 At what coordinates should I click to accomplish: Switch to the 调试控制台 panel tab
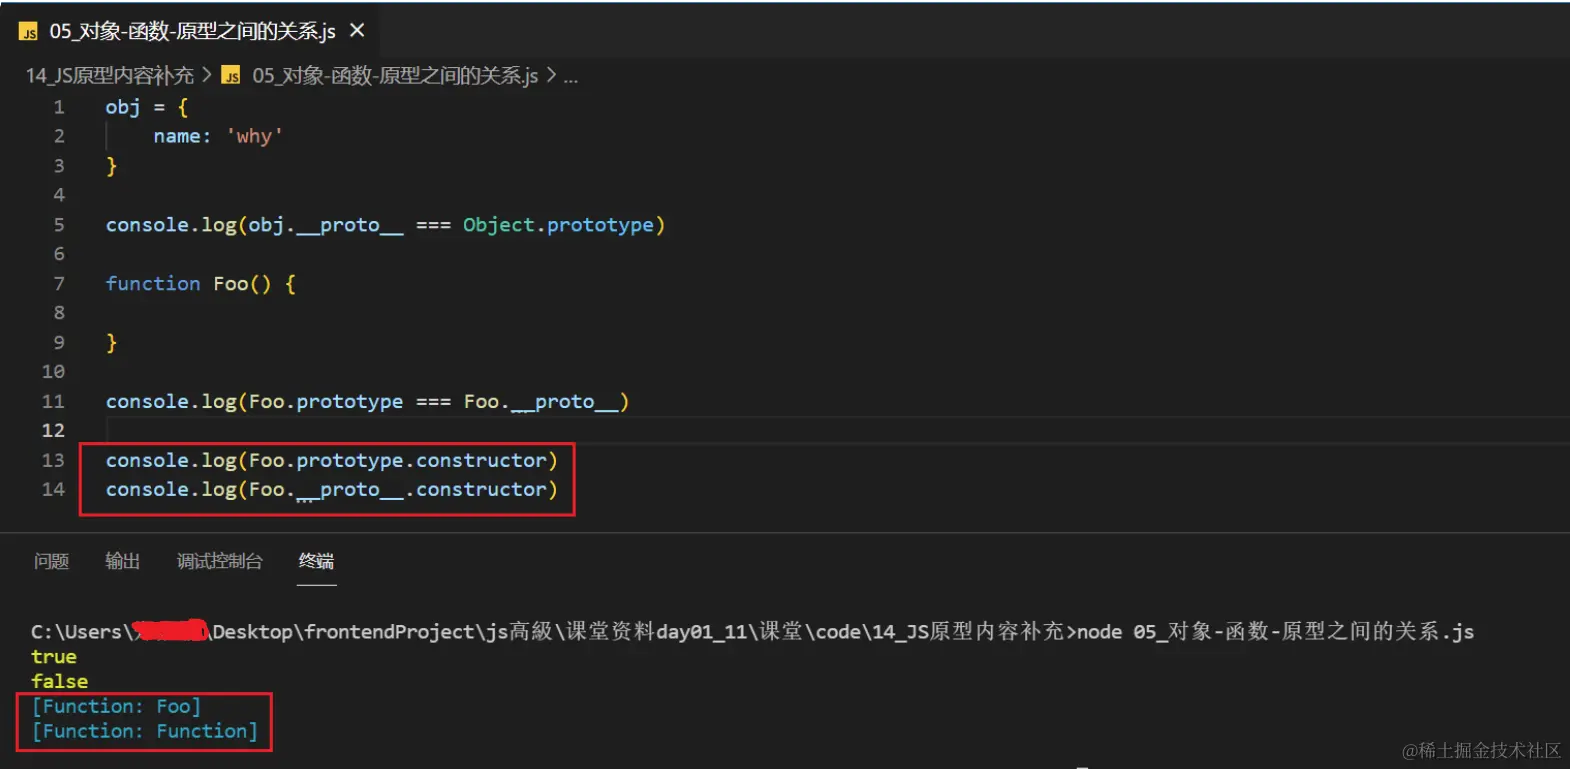[x=220, y=561]
